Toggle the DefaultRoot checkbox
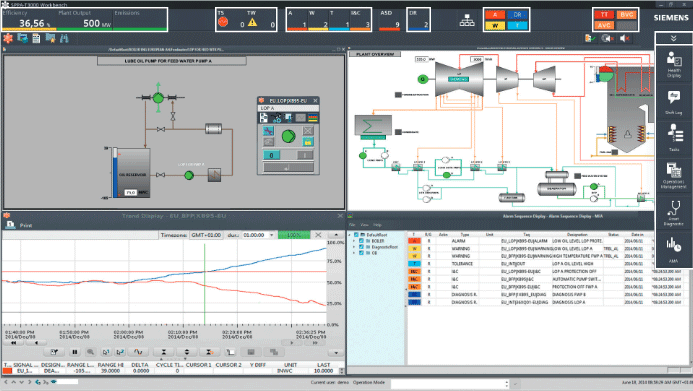 [x=356, y=235]
